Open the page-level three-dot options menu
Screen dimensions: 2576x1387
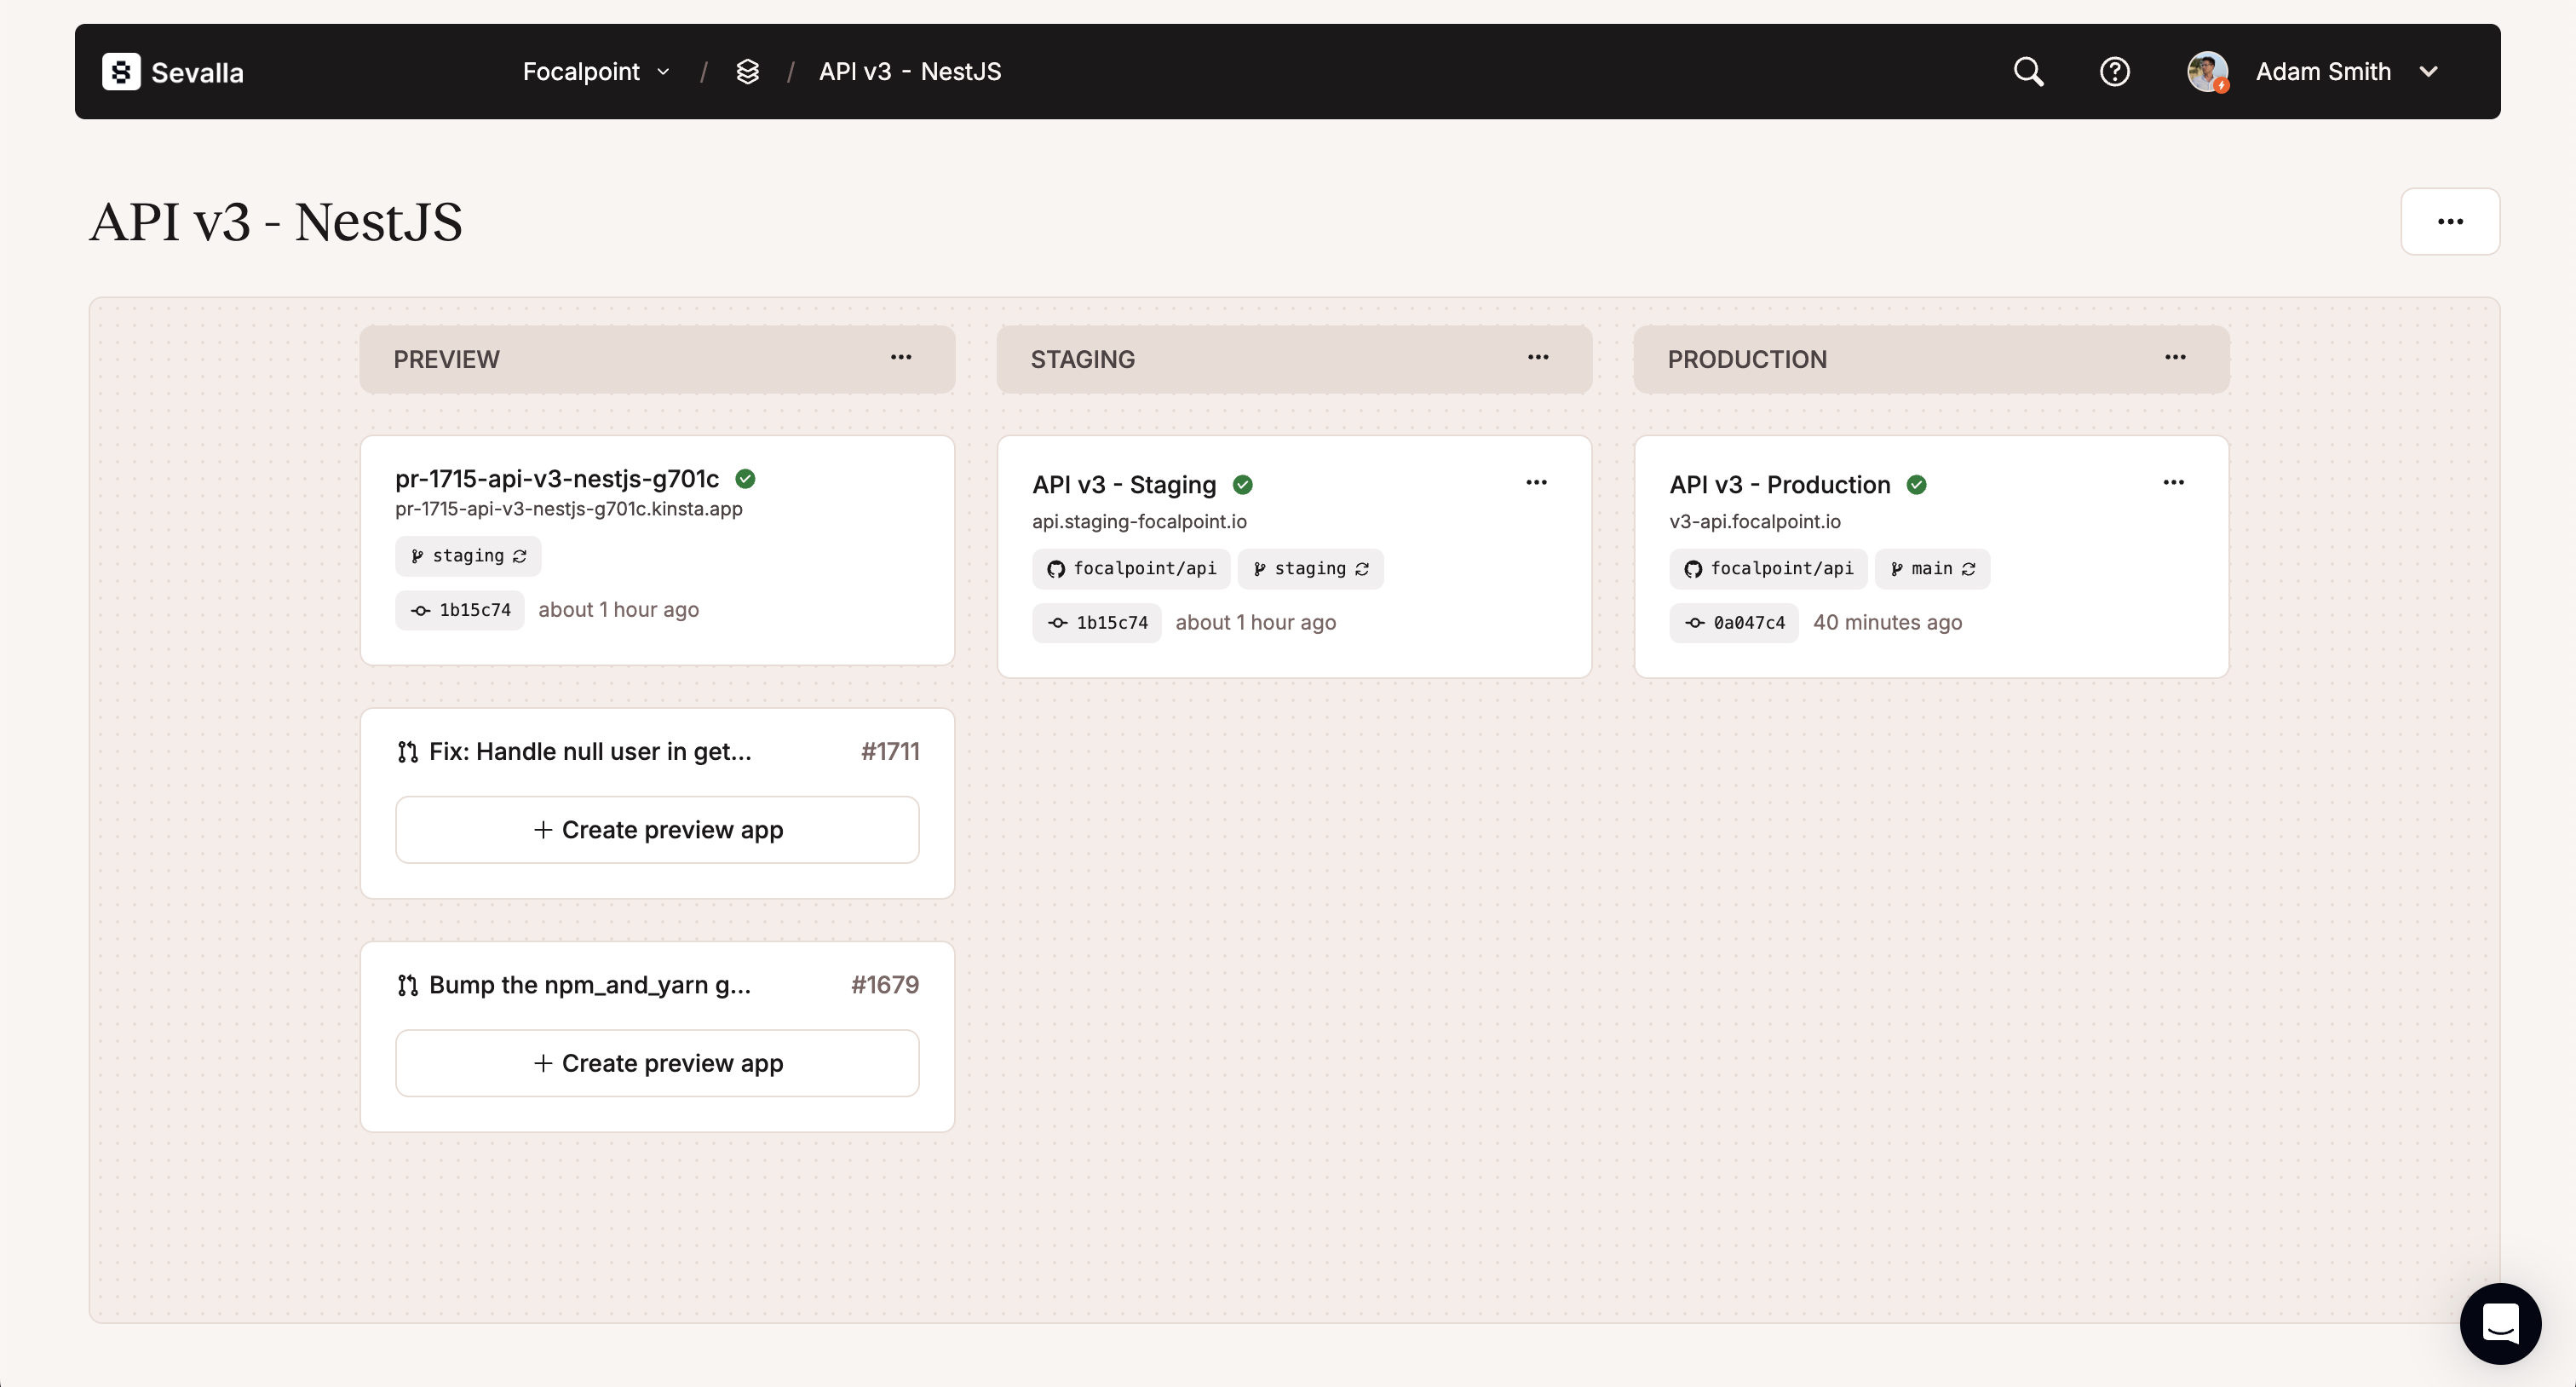coord(2449,221)
